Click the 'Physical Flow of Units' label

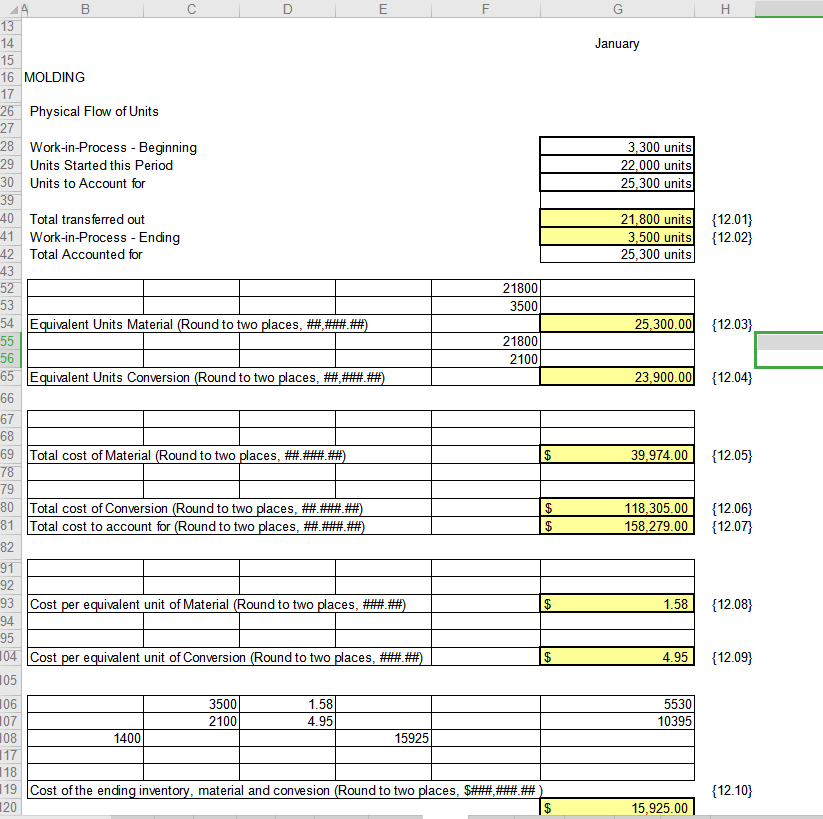pos(94,111)
